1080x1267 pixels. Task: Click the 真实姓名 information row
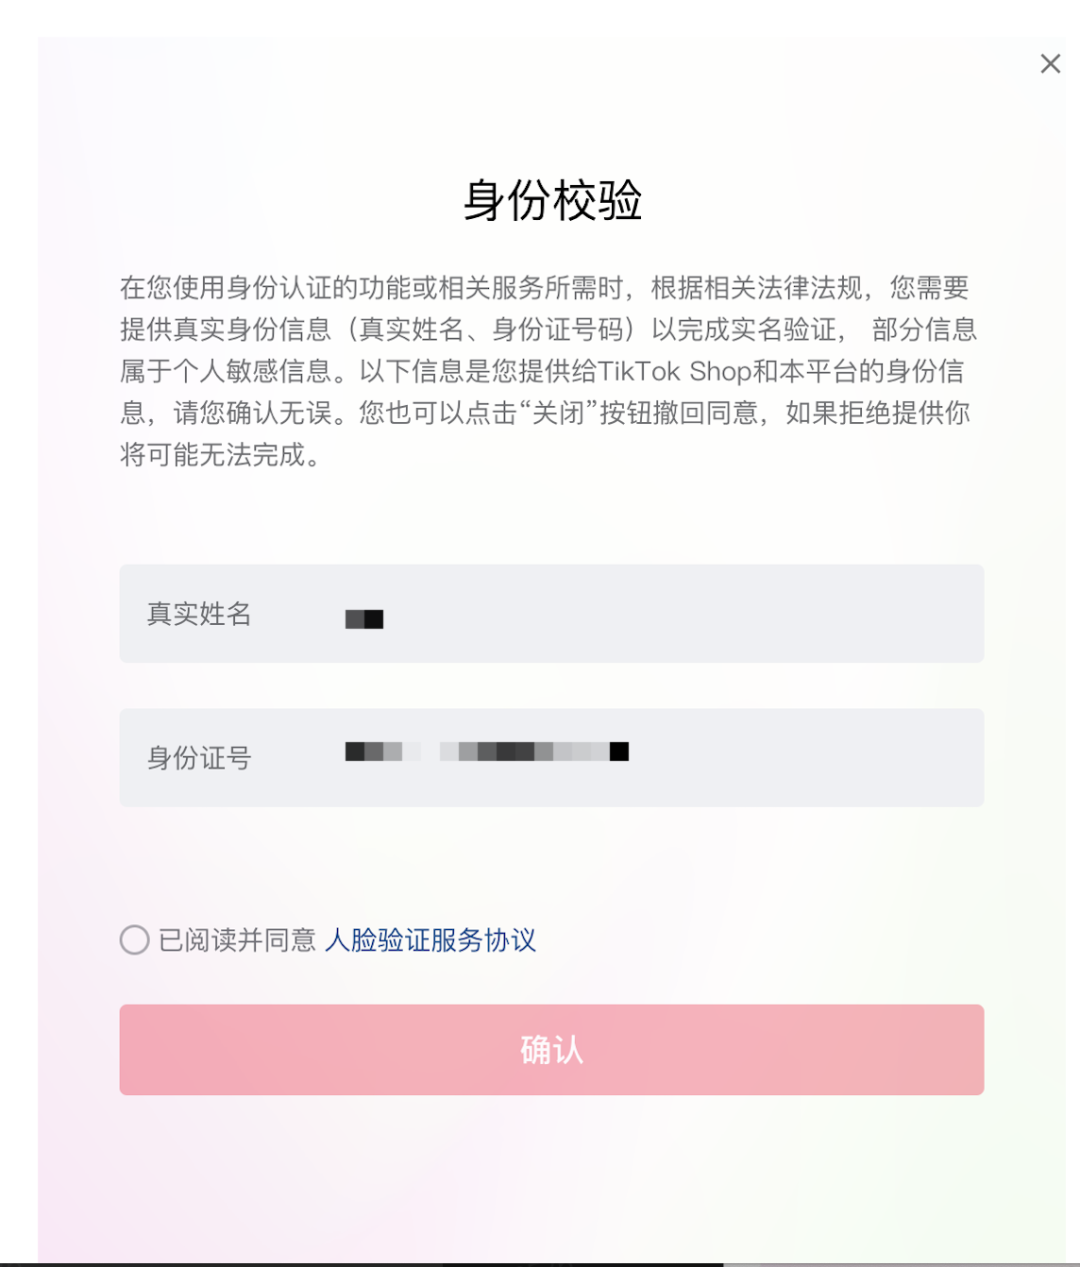pos(552,614)
